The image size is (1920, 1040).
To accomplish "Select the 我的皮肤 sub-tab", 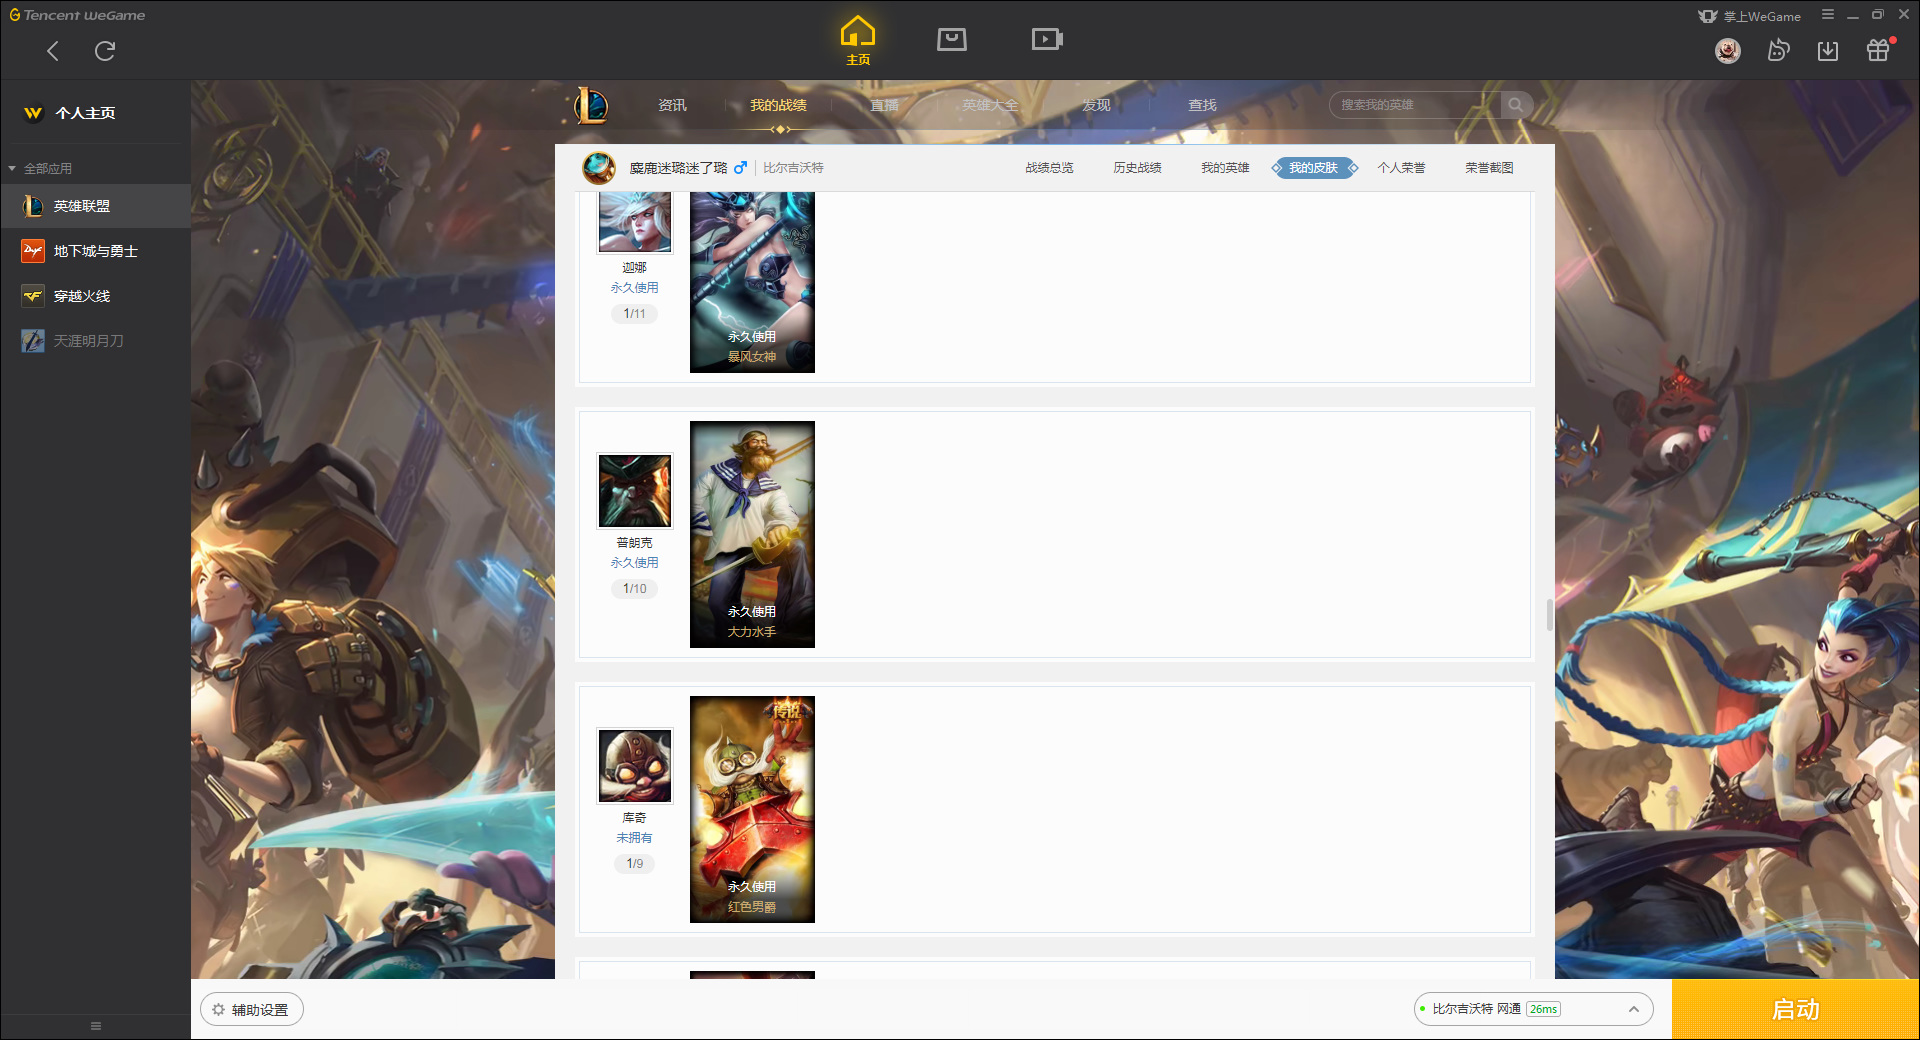I will [1314, 168].
